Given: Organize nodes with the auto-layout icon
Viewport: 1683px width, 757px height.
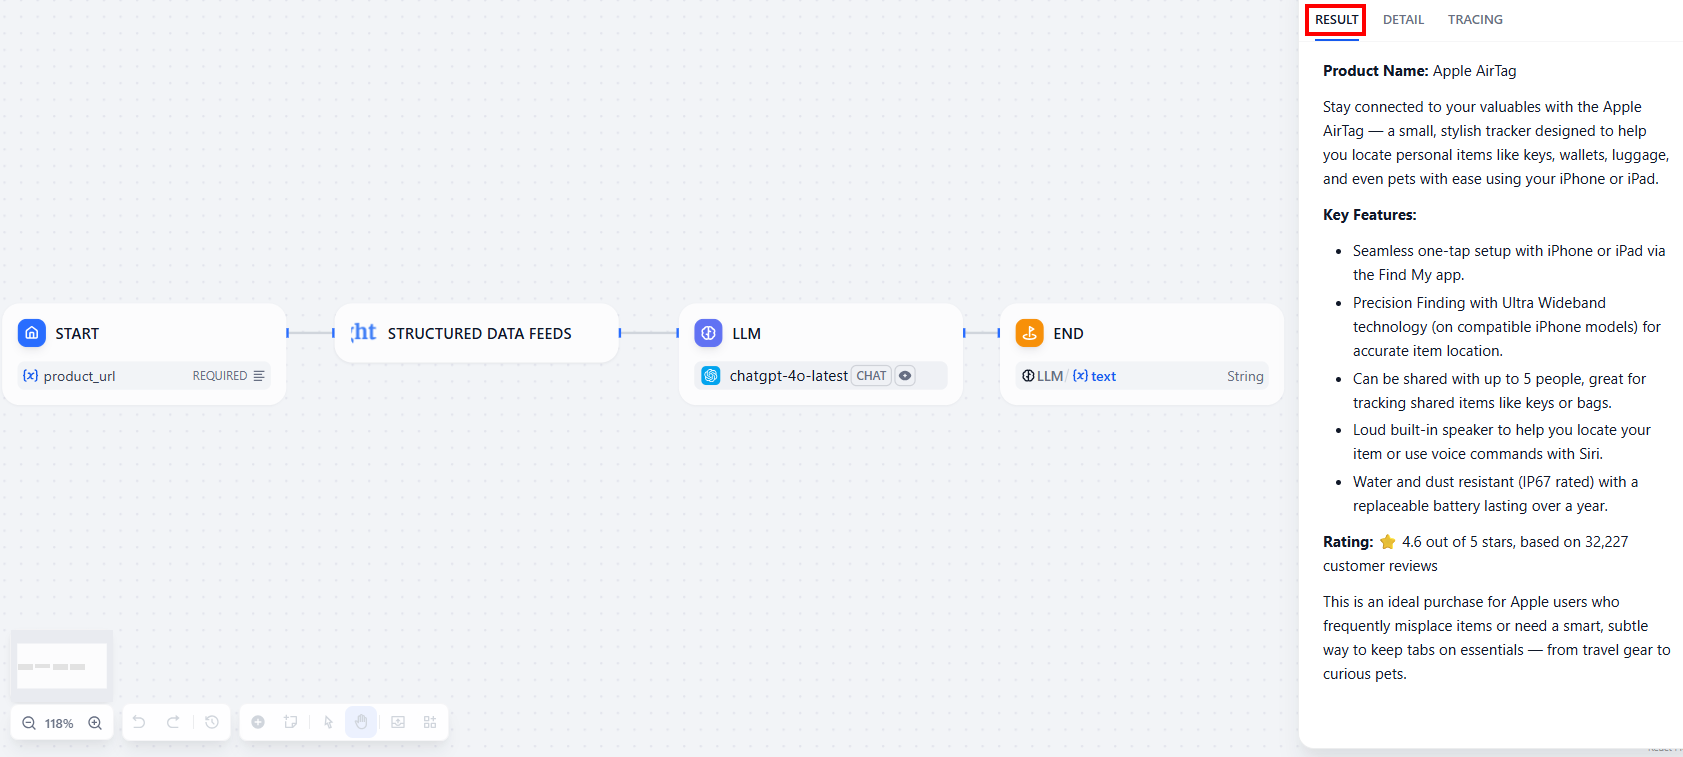Looking at the screenshot, I should pos(430,722).
